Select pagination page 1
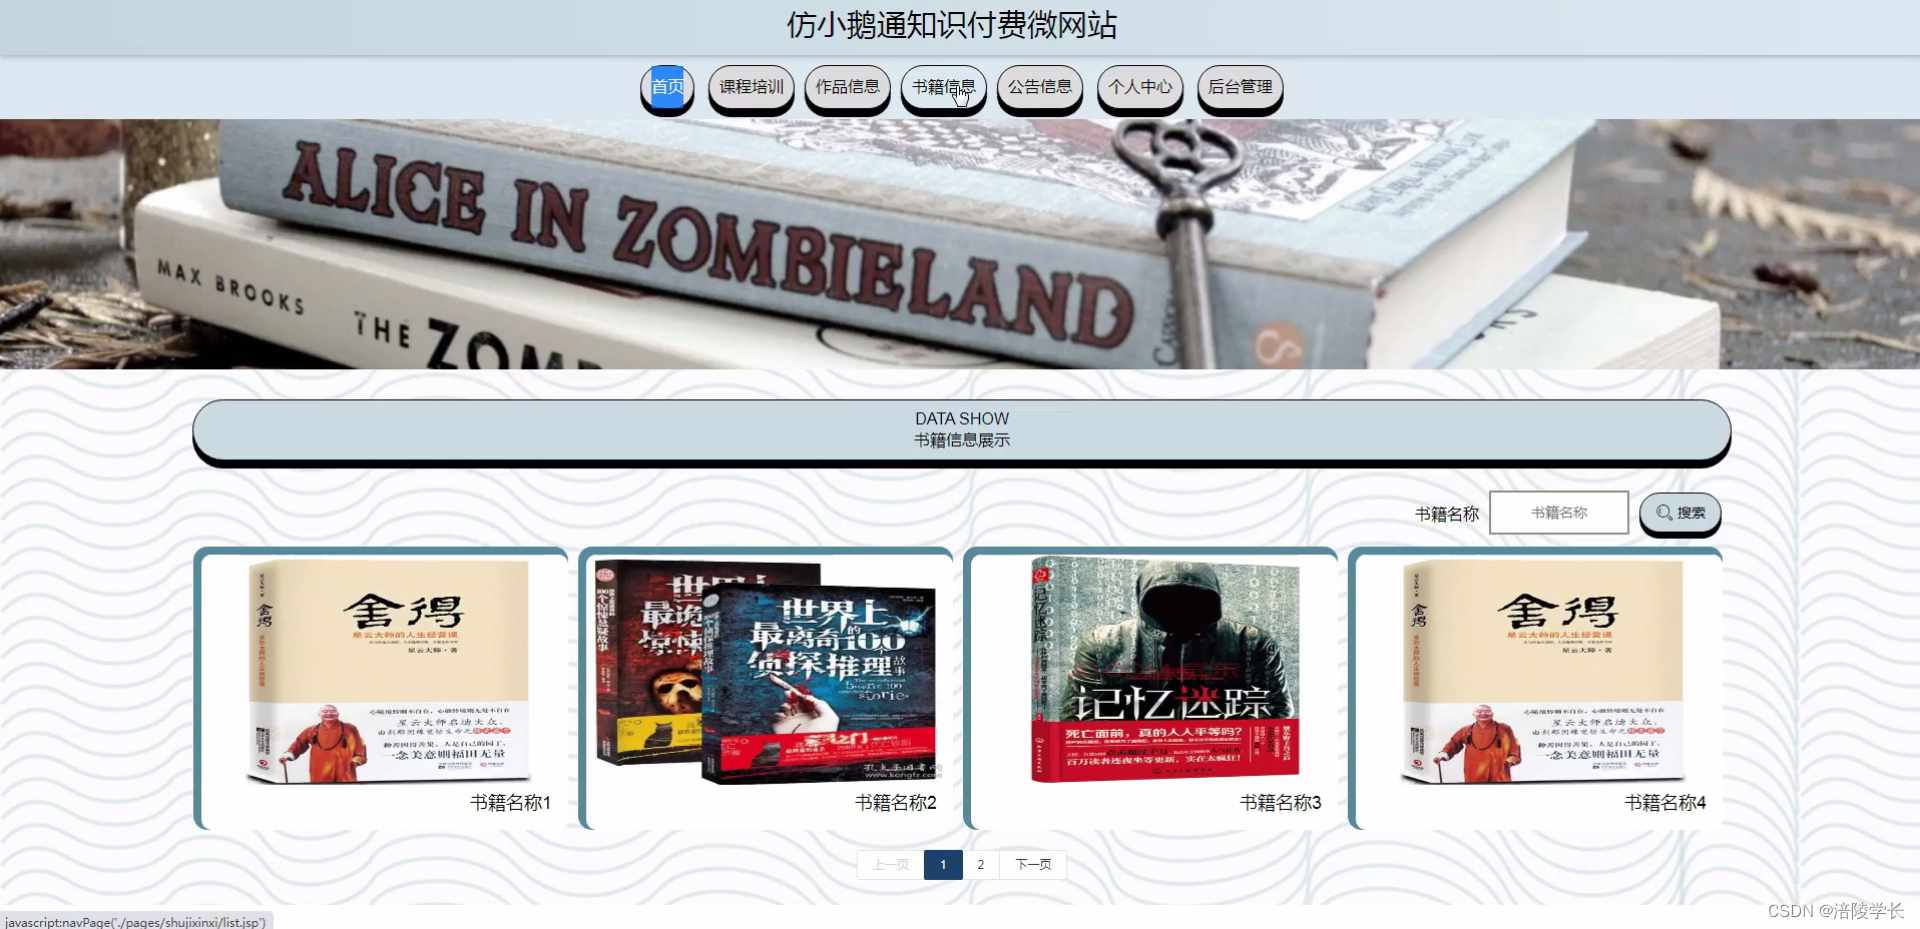 (x=943, y=865)
